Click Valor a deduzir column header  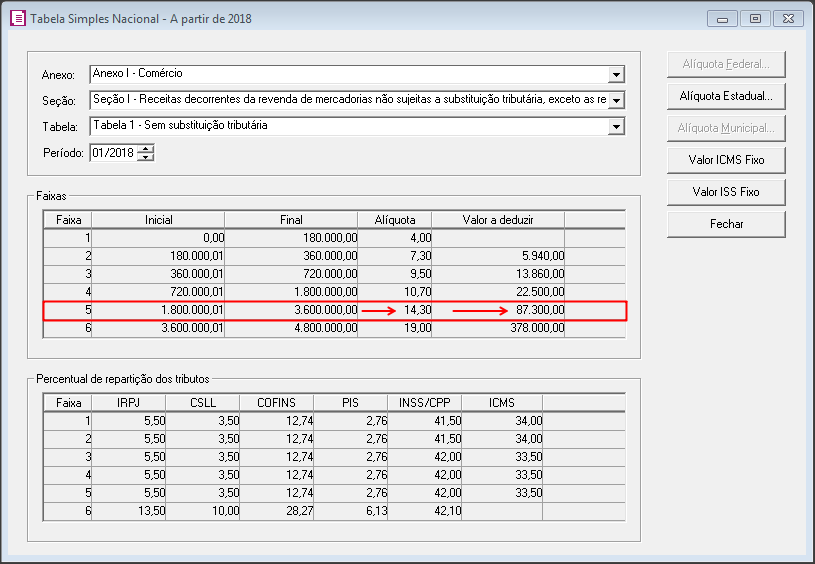[498, 220]
